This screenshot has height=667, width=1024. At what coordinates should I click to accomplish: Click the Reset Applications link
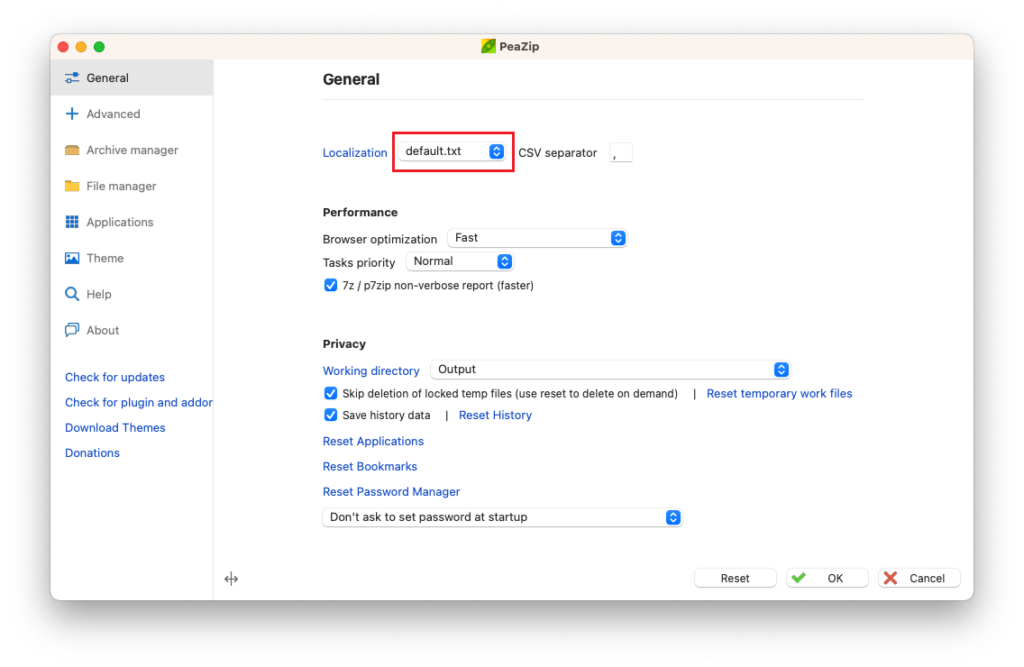[373, 441]
